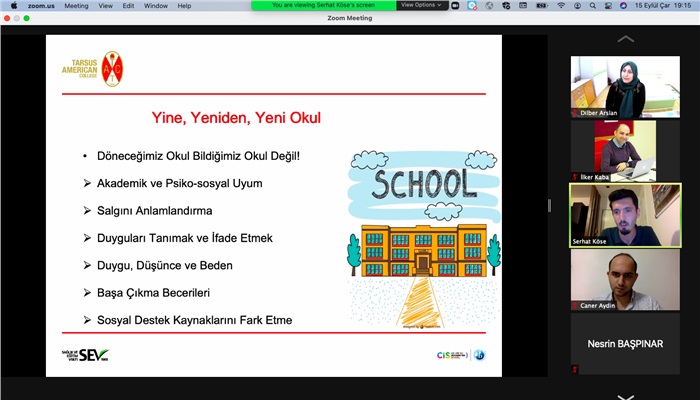Image resolution: width=700 pixels, height=400 pixels.
Task: Click the blue circular menu bar icon with red badge
Action: pos(472,5)
